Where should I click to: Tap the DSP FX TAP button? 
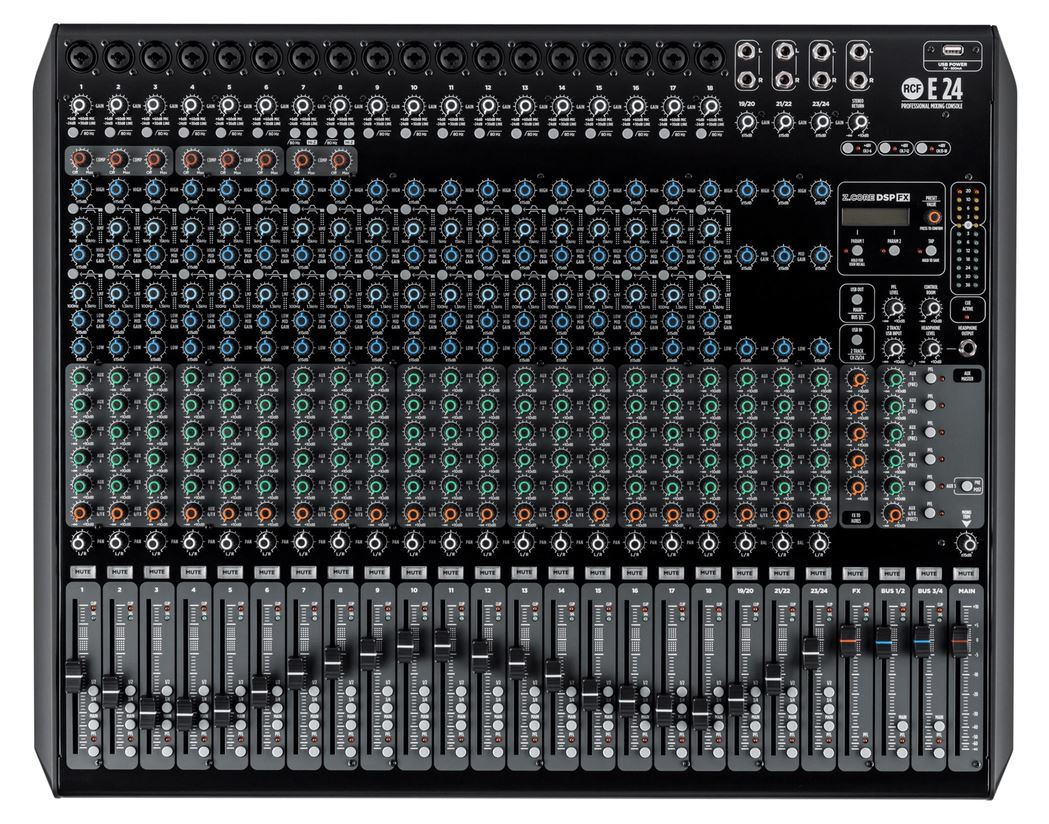931,251
